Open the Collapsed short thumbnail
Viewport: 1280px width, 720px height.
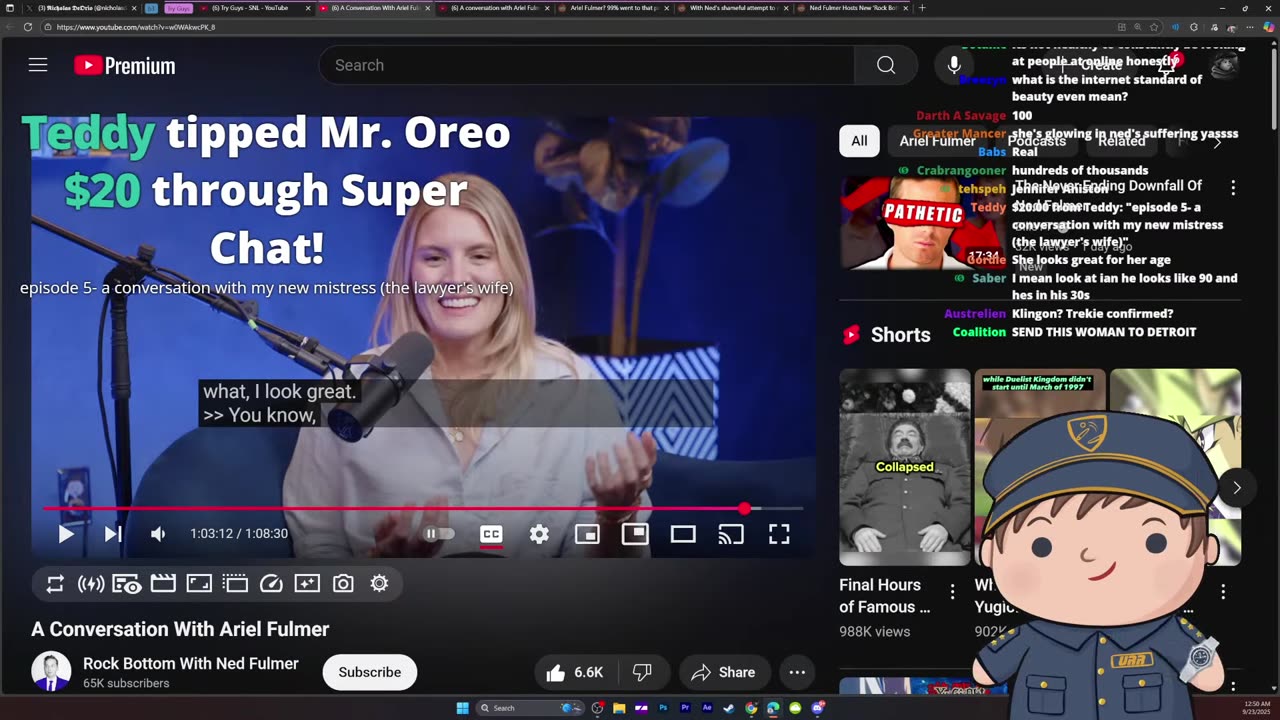tap(905, 467)
